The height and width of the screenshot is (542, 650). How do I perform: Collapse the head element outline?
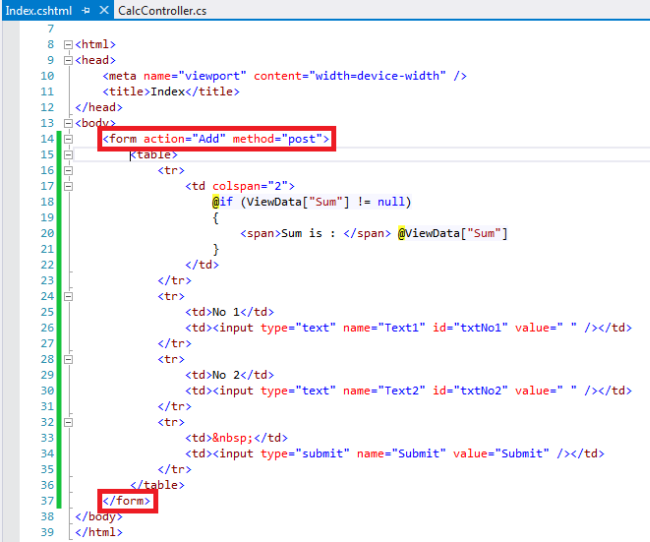[68, 60]
